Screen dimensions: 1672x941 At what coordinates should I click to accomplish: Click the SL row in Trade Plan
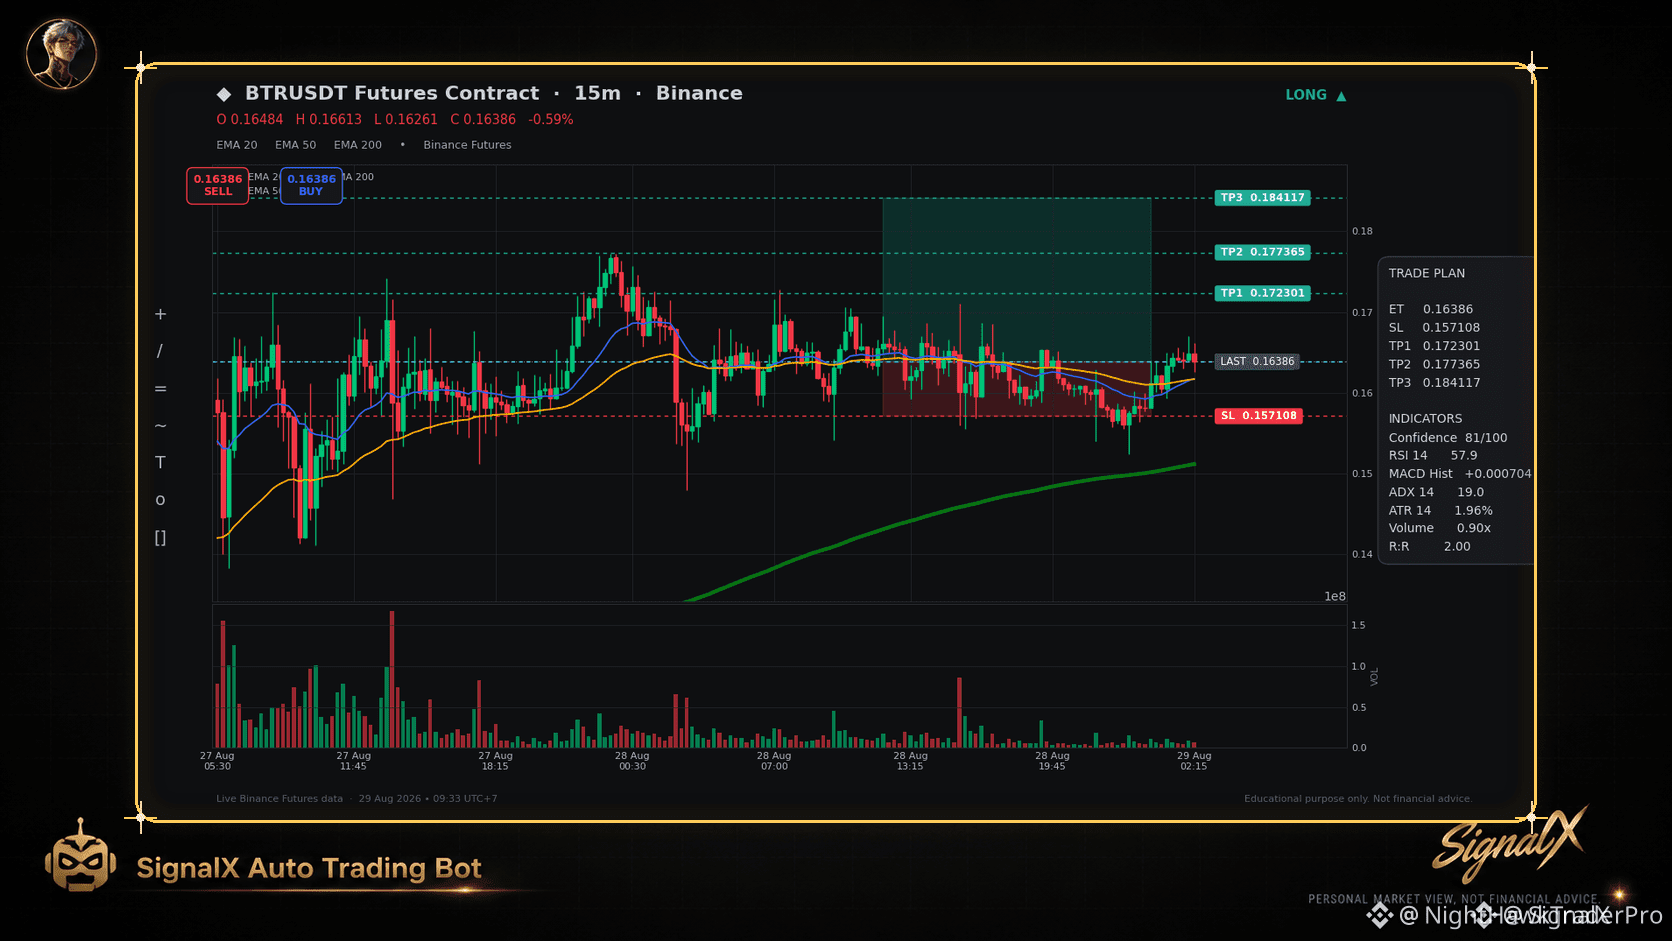pyautogui.click(x=1434, y=328)
